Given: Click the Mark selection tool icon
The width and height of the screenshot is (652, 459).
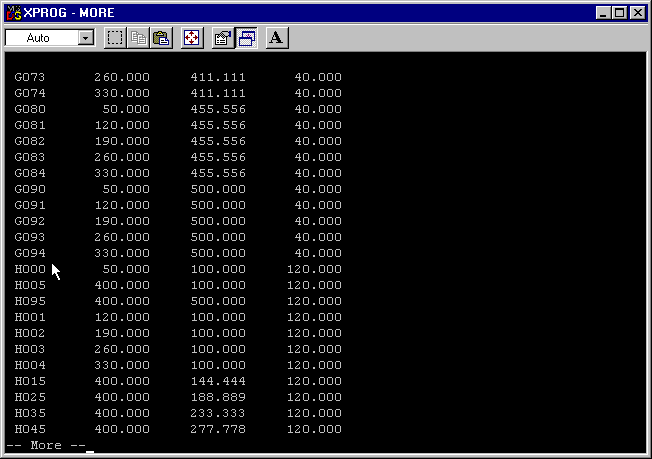Looking at the screenshot, I should click(115, 38).
